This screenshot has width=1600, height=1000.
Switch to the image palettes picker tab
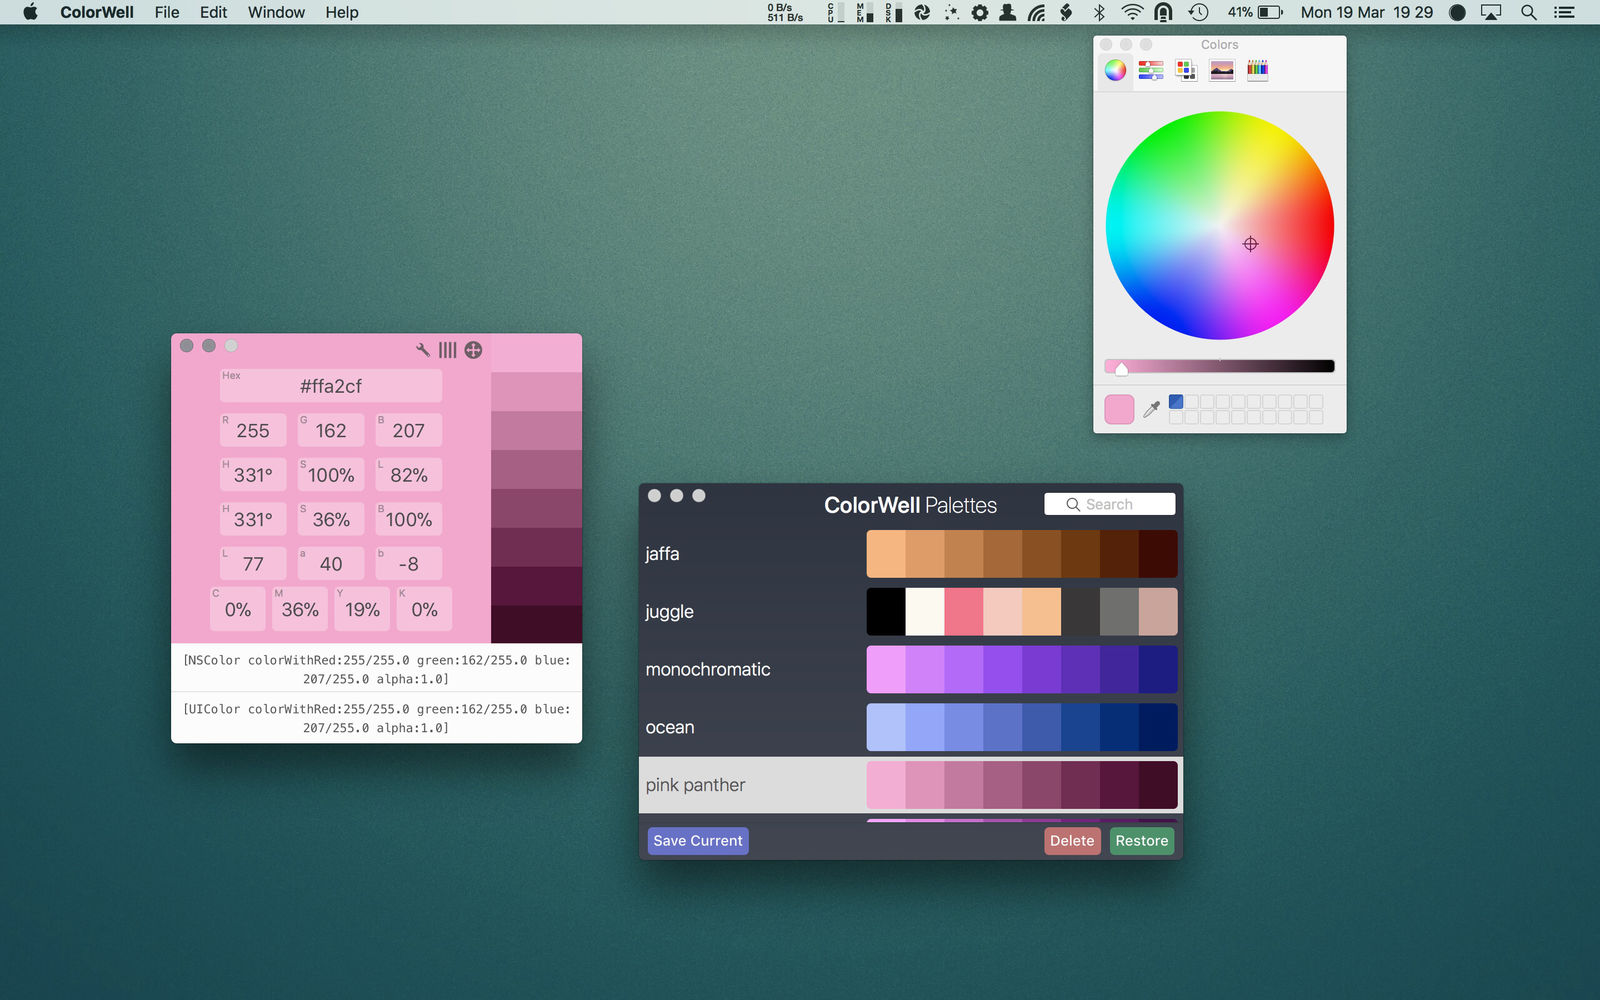[1222, 70]
